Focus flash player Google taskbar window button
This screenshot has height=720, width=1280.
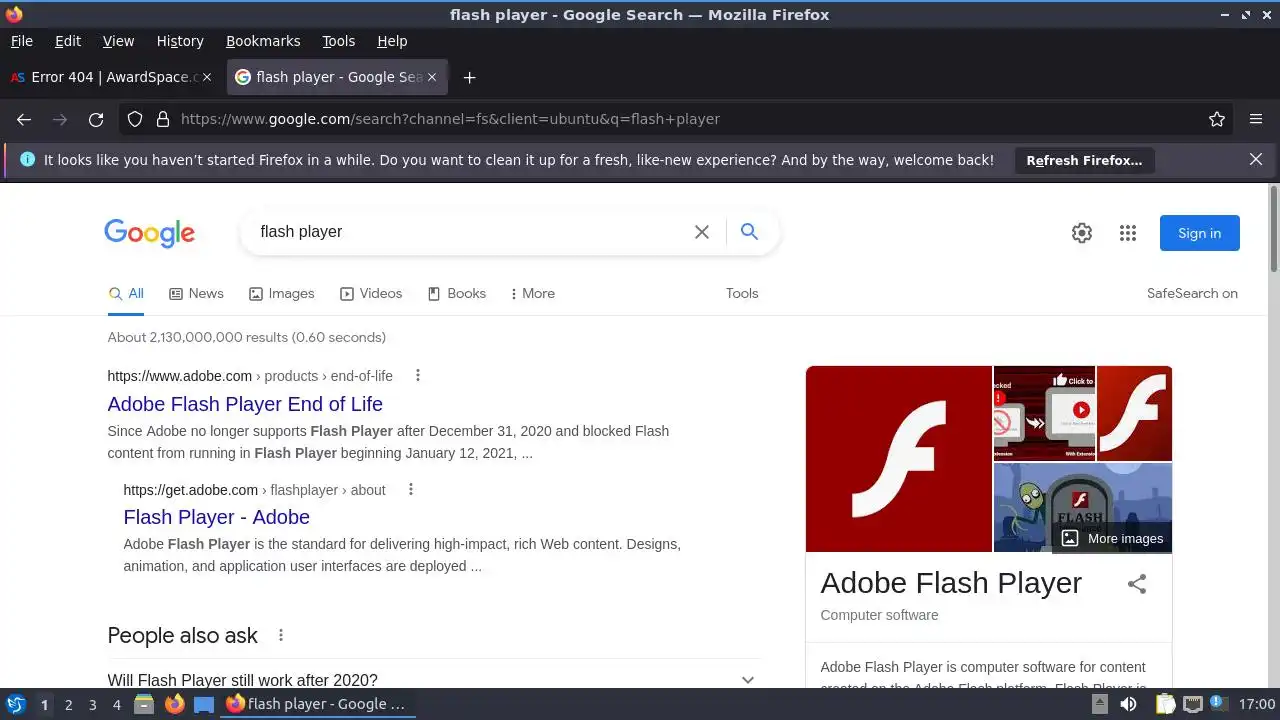317,704
